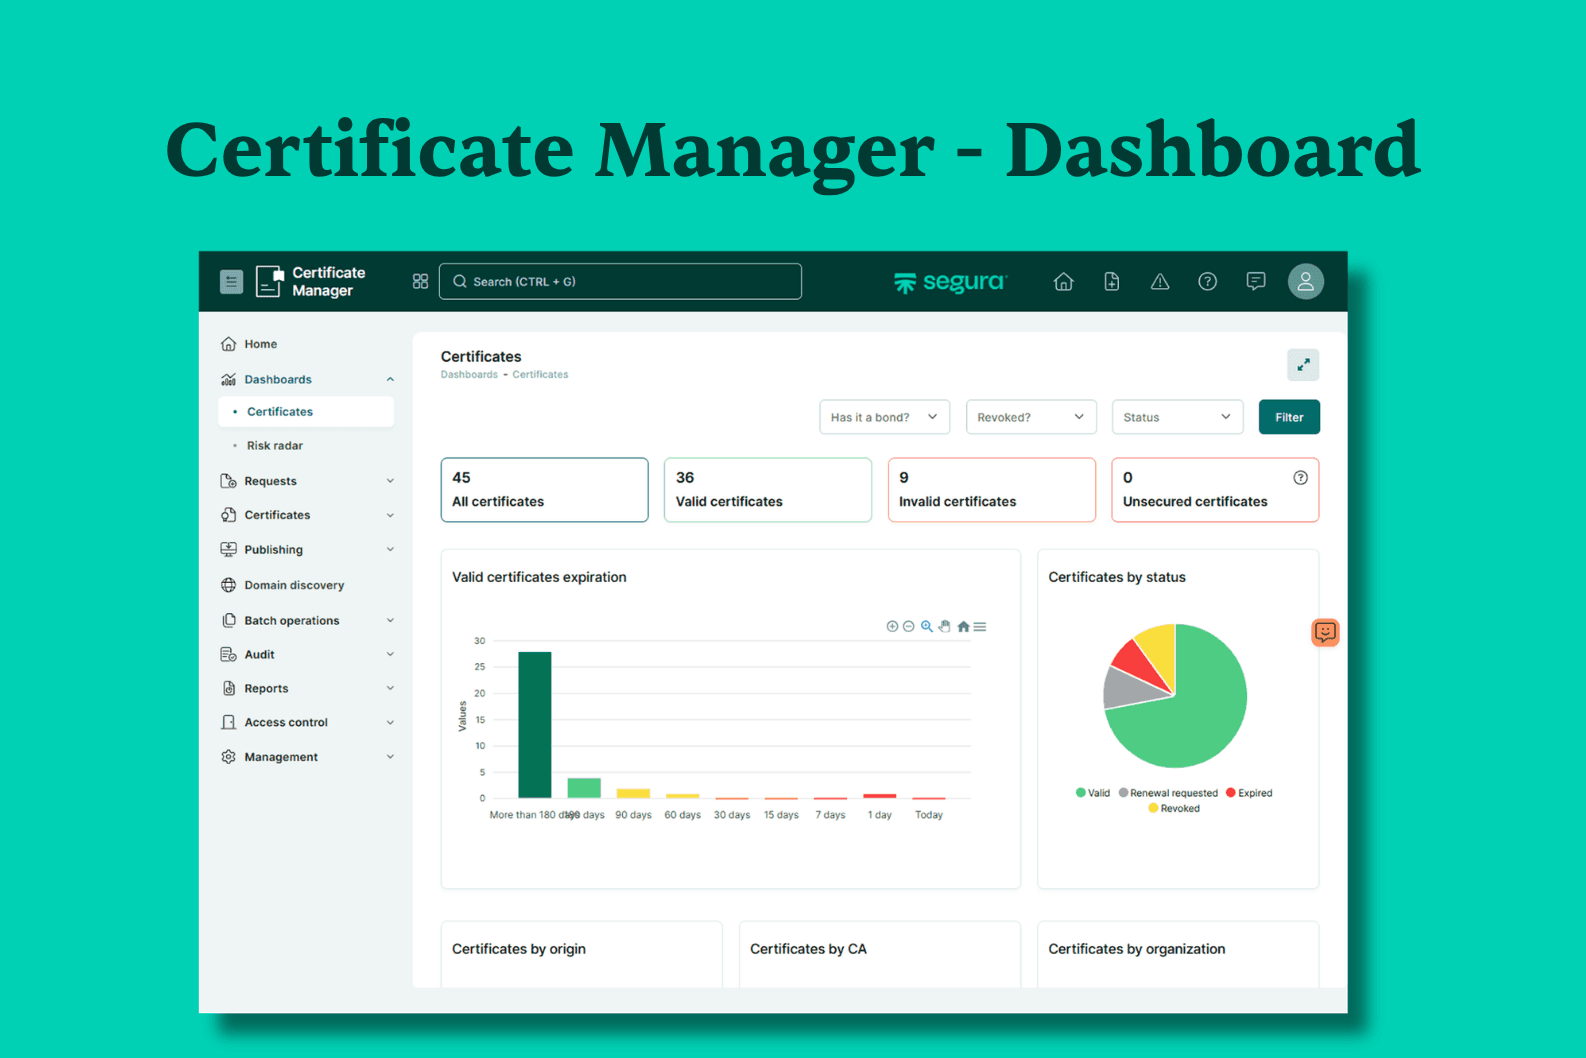Open the user profile avatar

point(1305,282)
